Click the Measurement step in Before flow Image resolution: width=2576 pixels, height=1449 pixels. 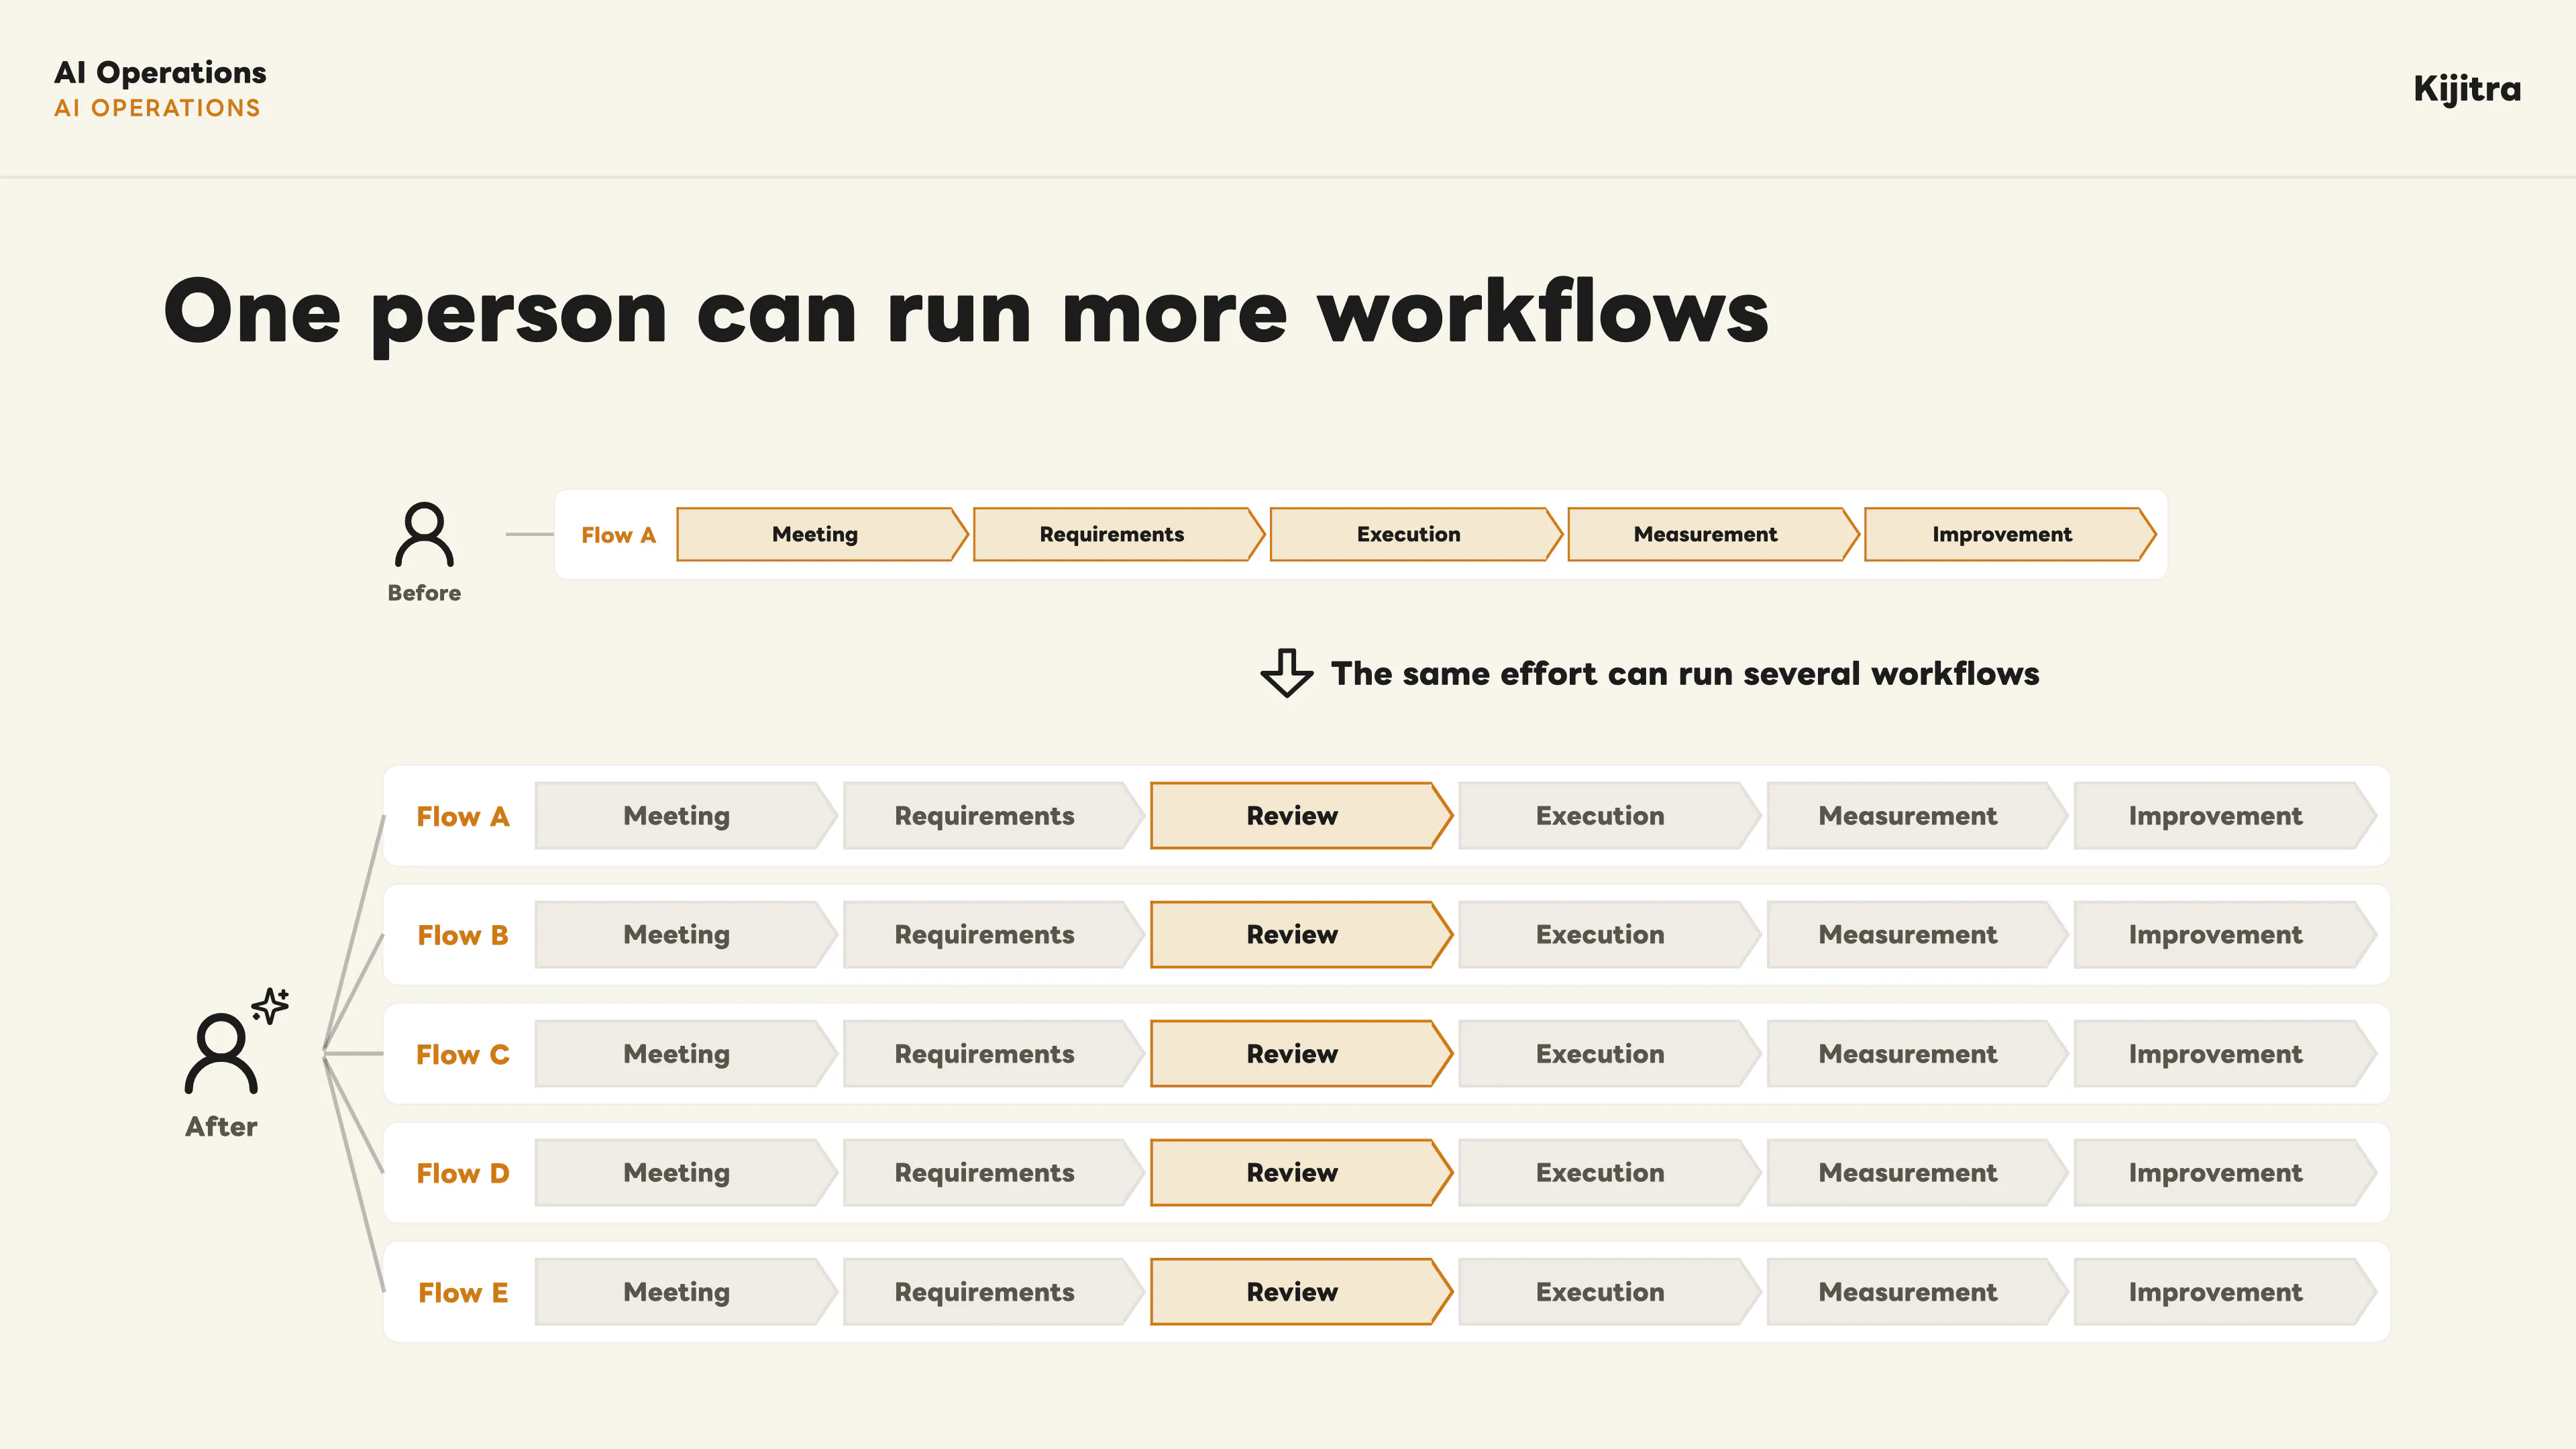(x=1713, y=534)
